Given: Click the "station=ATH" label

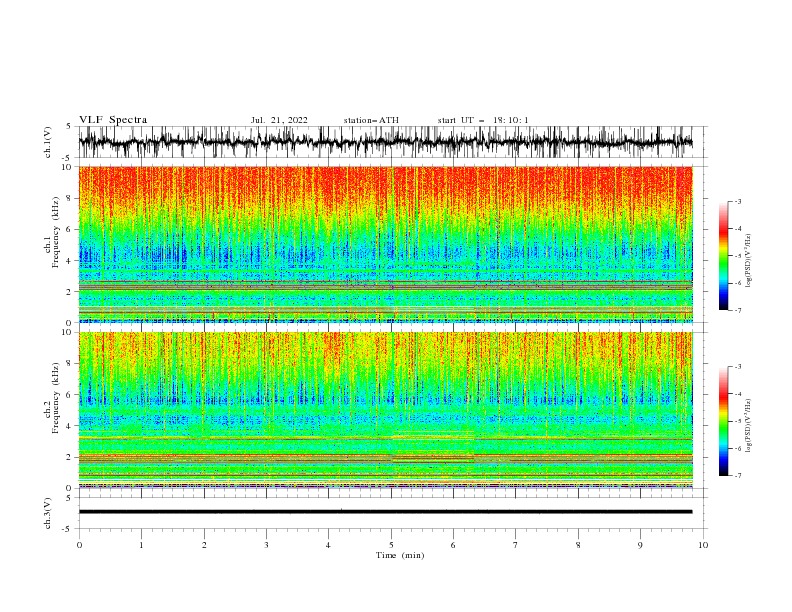Looking at the screenshot, I should 371,120.
